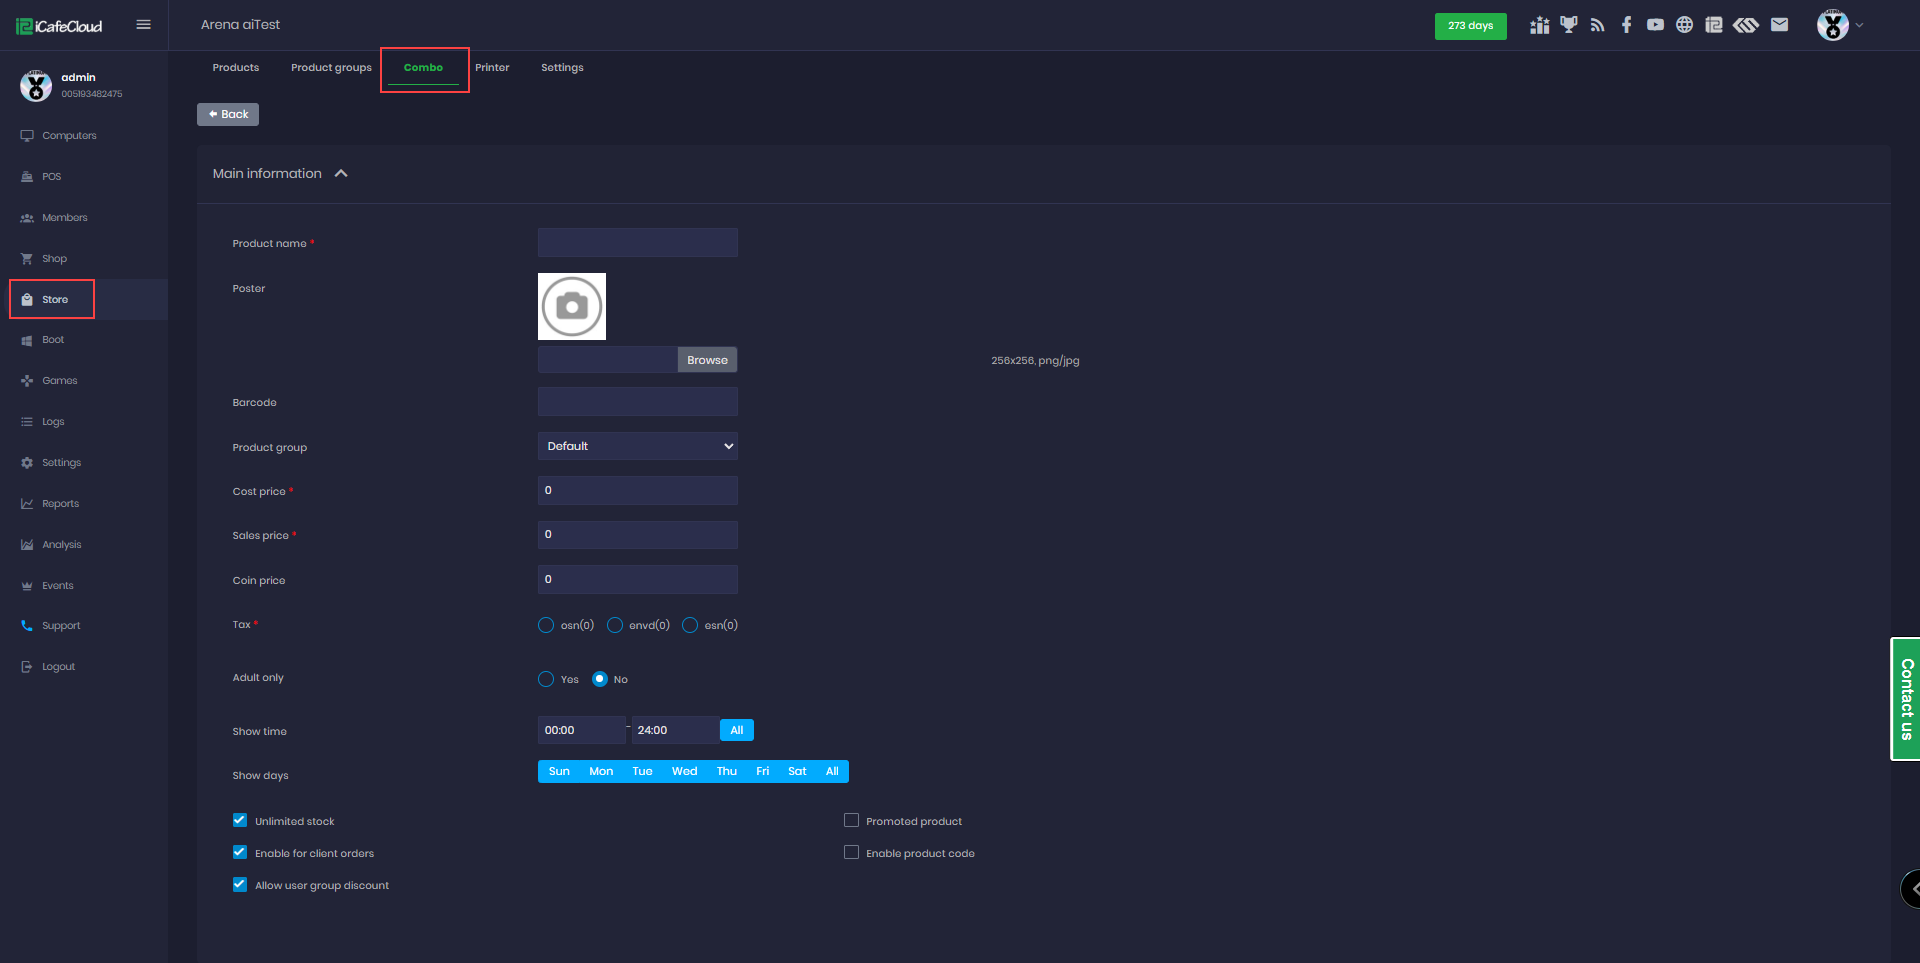Open the RSS feed icon
This screenshot has height=963, width=1920.
pyautogui.click(x=1597, y=25)
